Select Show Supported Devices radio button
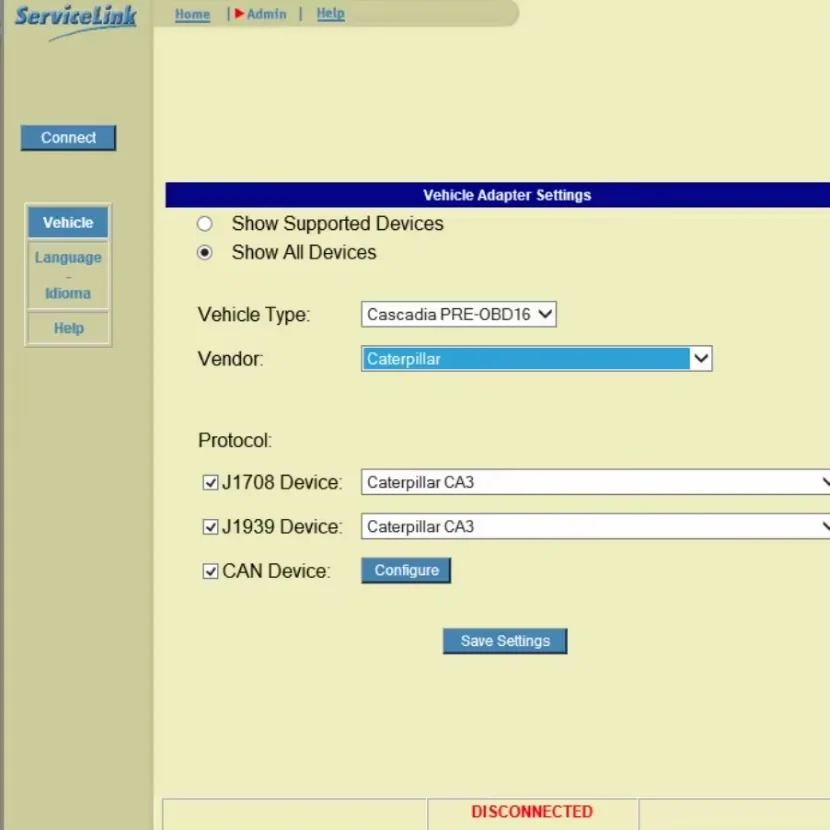The width and height of the screenshot is (830, 830). pos(205,224)
